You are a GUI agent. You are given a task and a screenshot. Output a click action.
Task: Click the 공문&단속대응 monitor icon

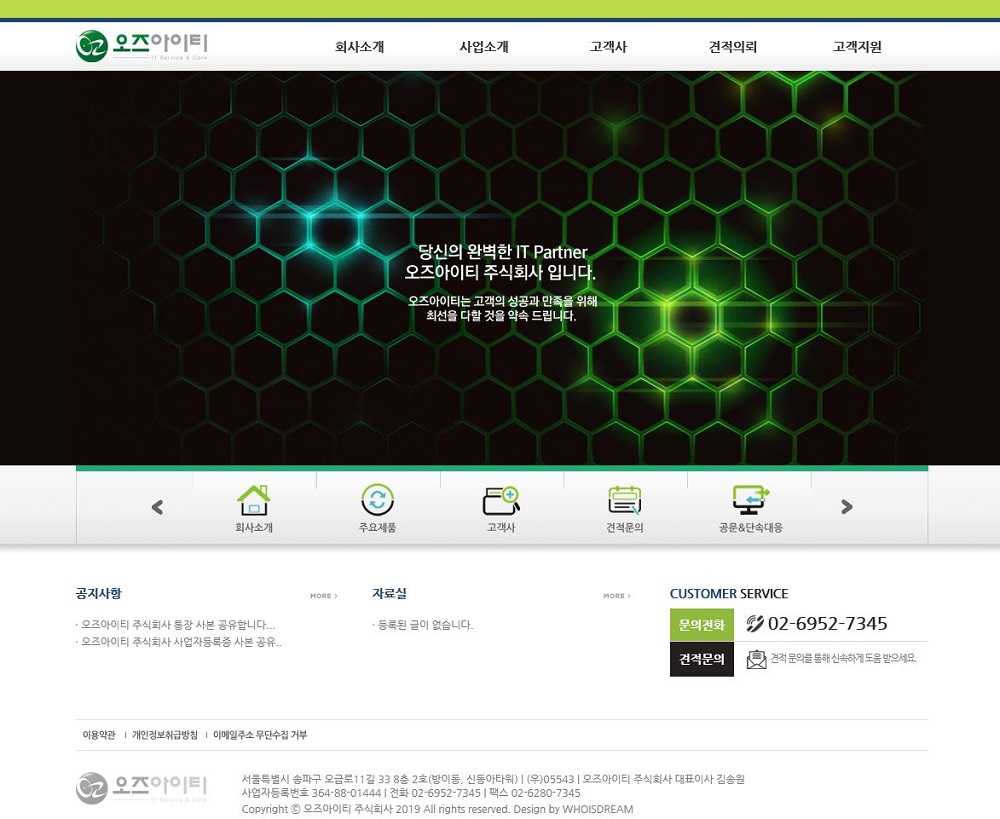click(748, 498)
